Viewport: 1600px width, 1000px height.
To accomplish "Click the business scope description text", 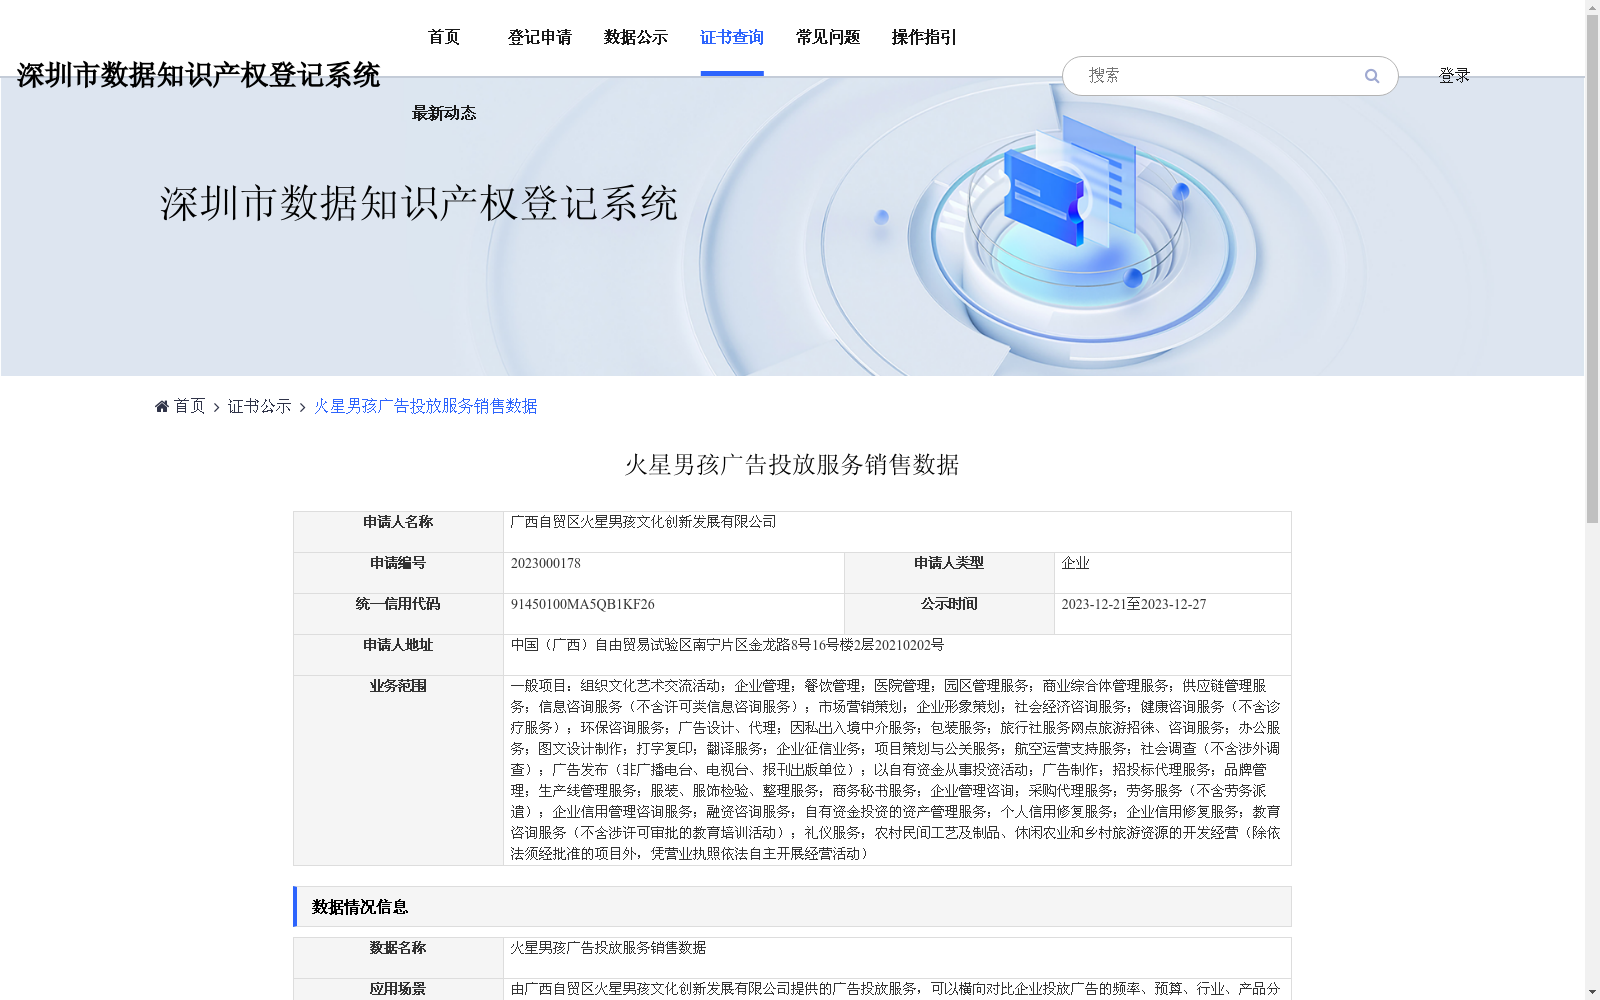I will (x=895, y=770).
